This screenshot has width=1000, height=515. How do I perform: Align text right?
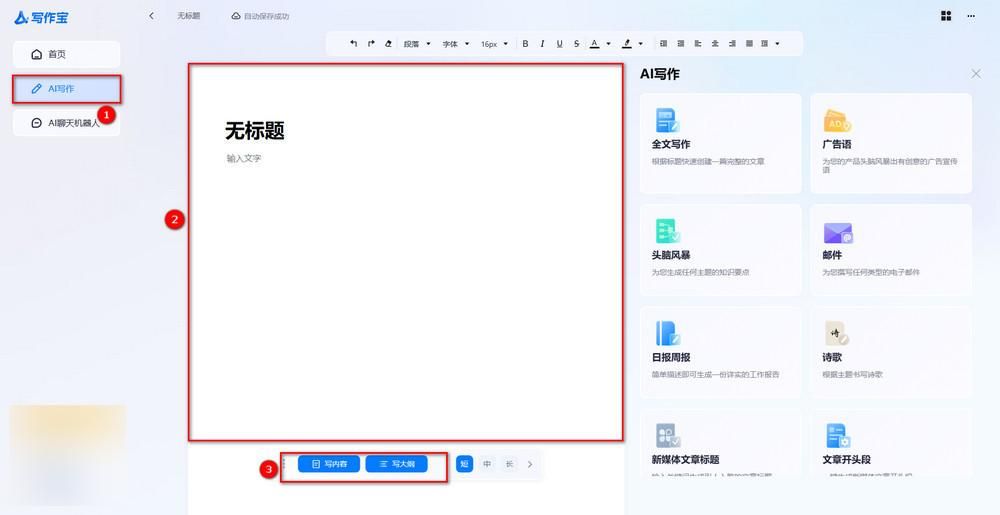732,43
